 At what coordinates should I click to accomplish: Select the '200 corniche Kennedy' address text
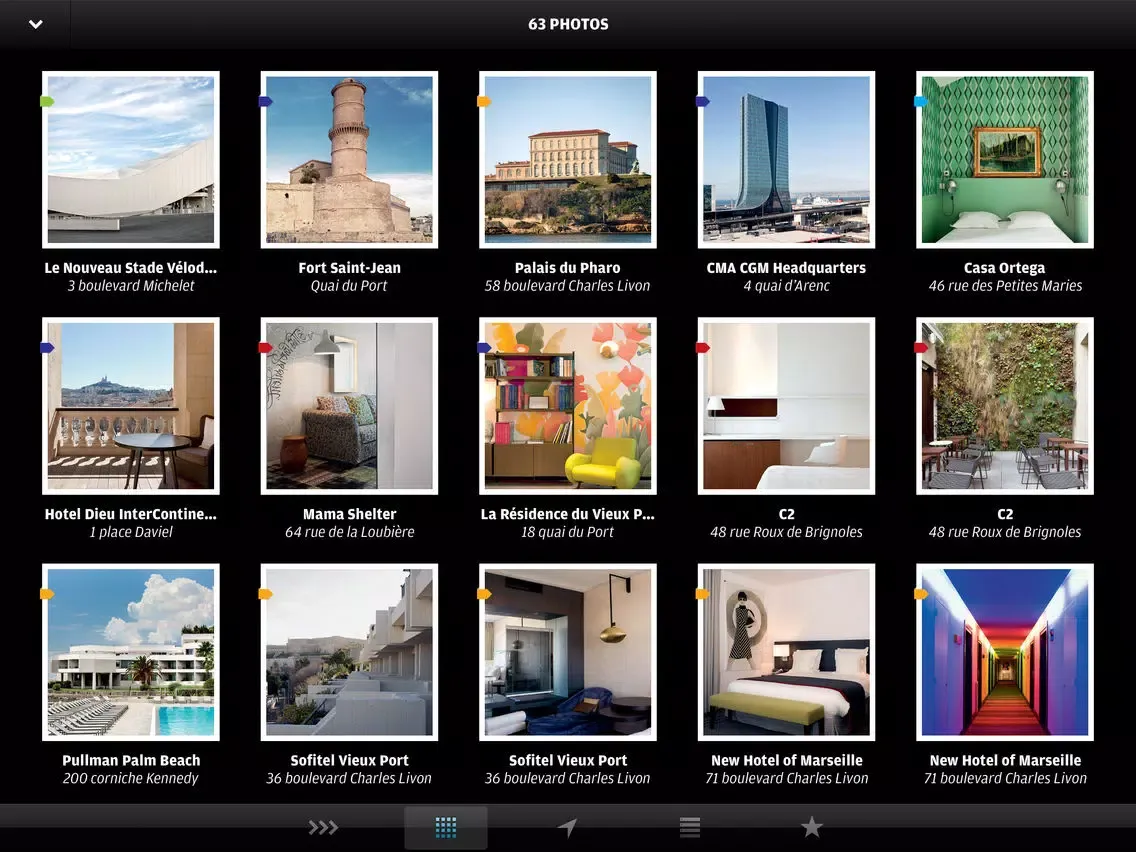[131, 778]
